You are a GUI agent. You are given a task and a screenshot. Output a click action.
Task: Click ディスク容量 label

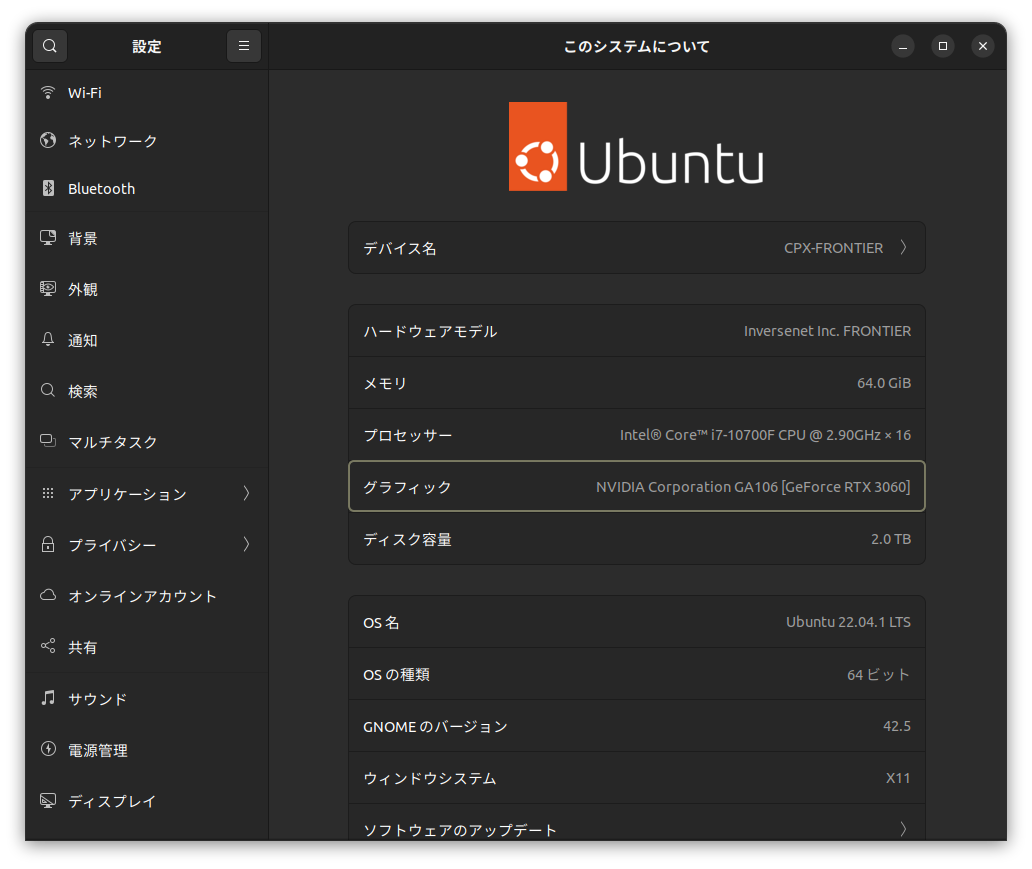(407, 540)
